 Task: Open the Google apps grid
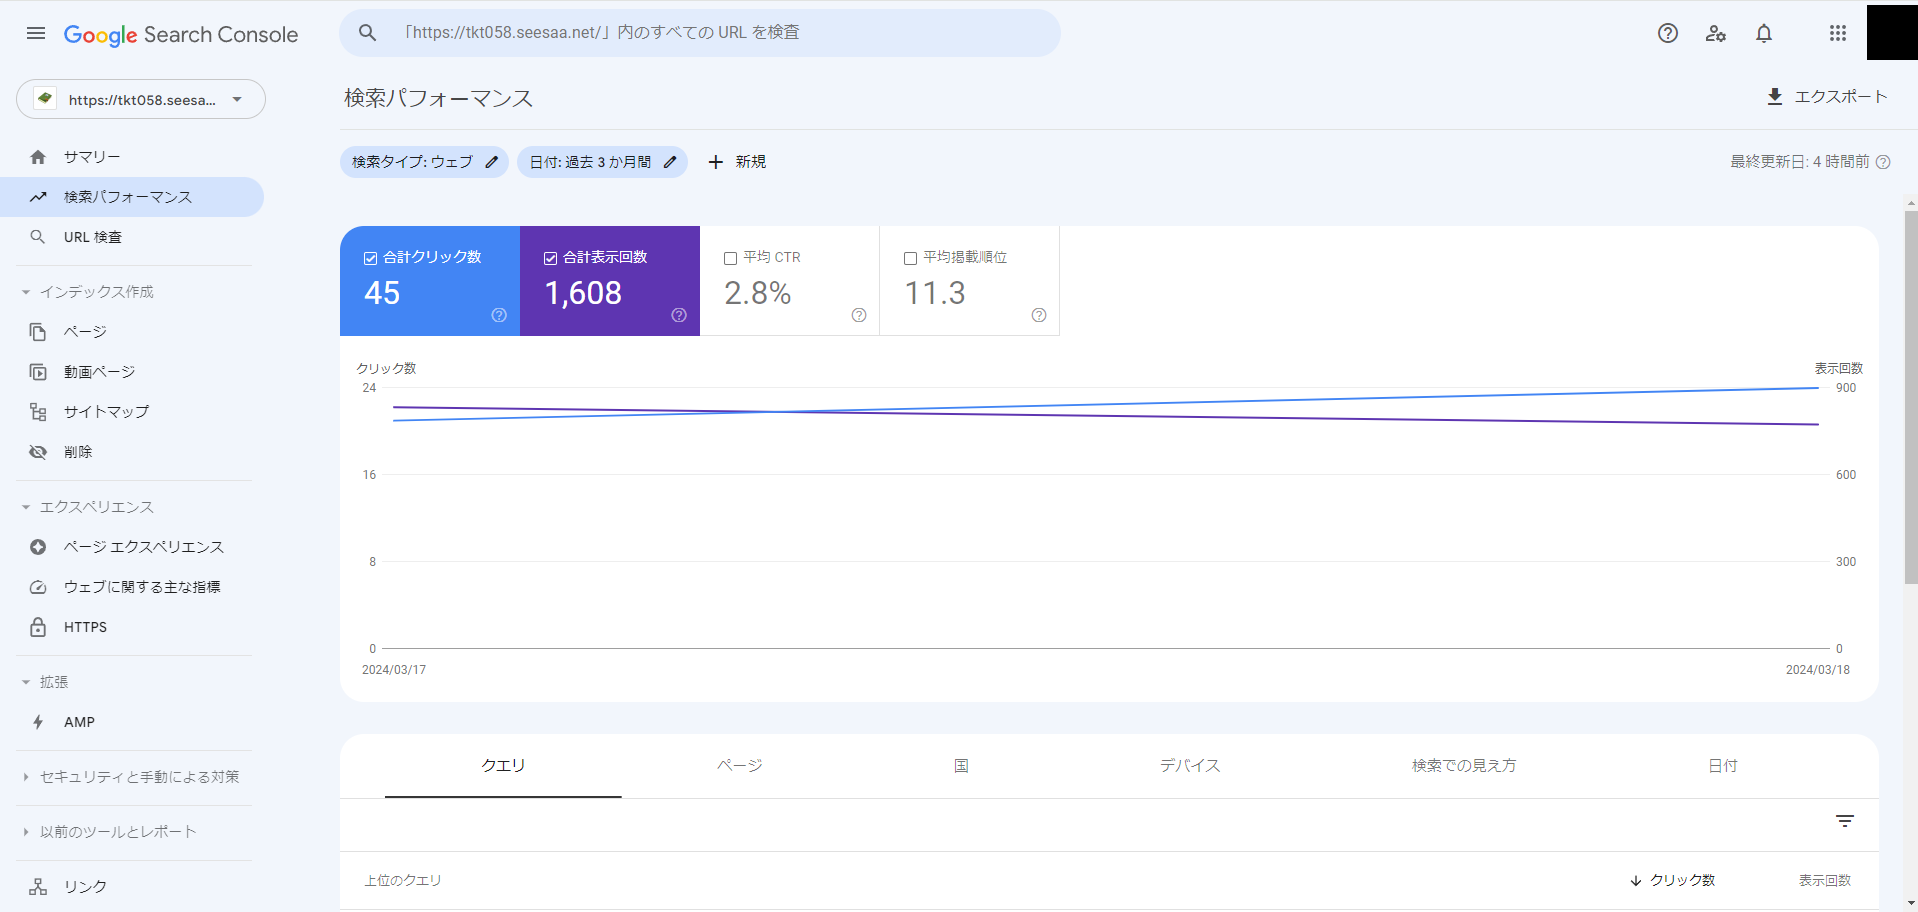(1837, 33)
